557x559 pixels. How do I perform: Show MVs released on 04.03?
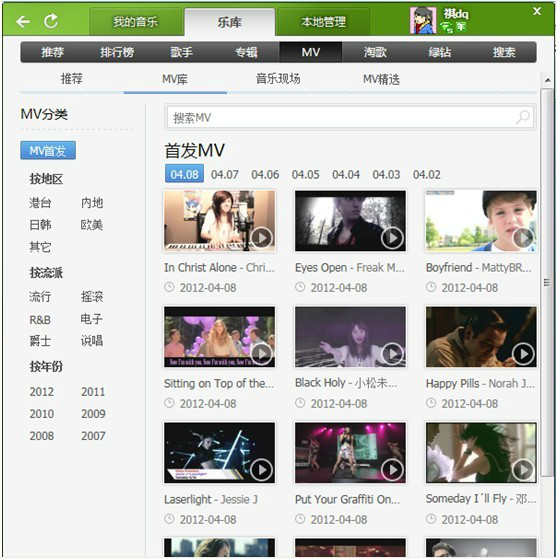[386, 174]
